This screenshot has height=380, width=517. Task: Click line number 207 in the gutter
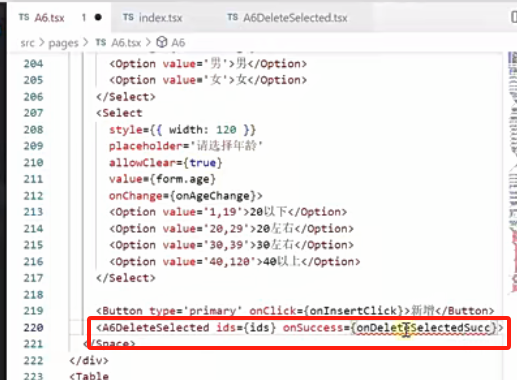(x=33, y=113)
